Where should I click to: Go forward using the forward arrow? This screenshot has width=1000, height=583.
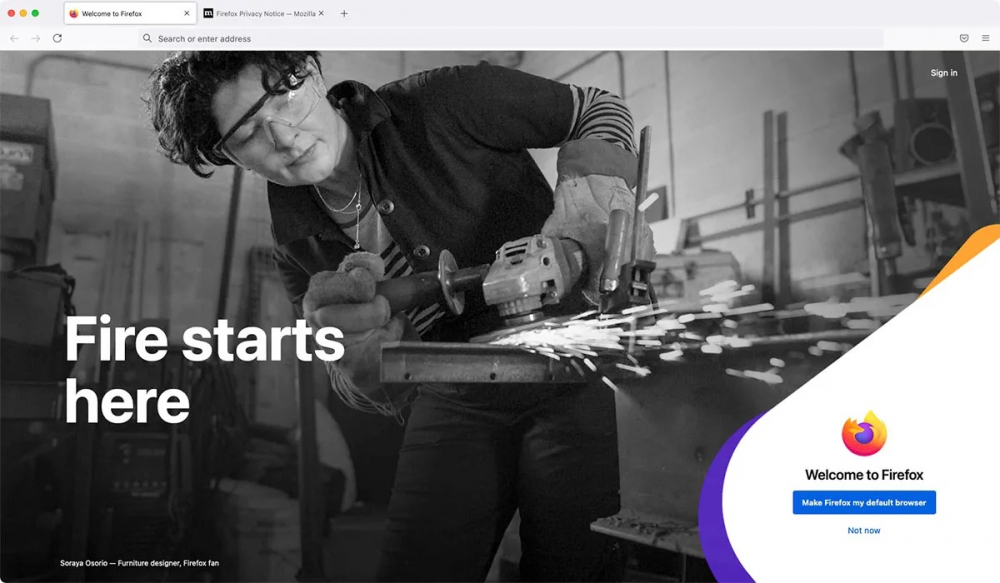click(x=36, y=38)
